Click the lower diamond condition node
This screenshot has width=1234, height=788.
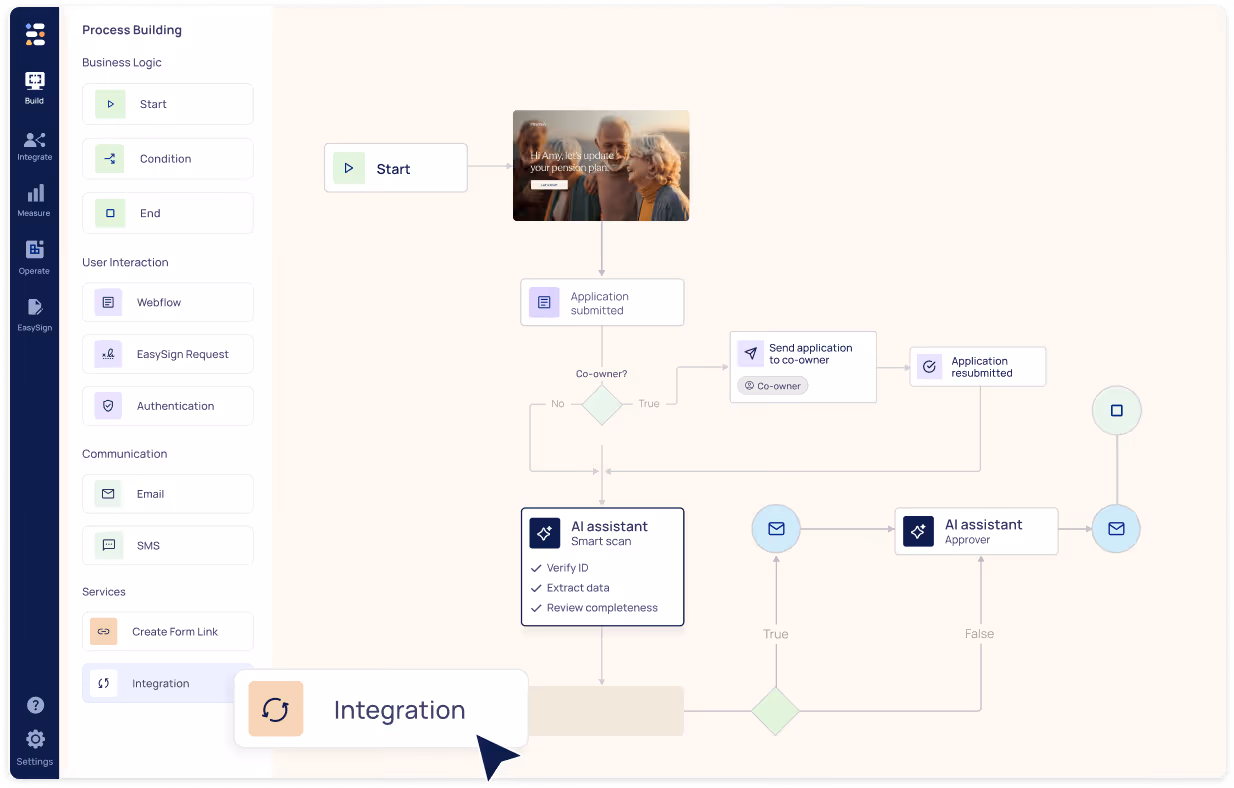(x=776, y=711)
